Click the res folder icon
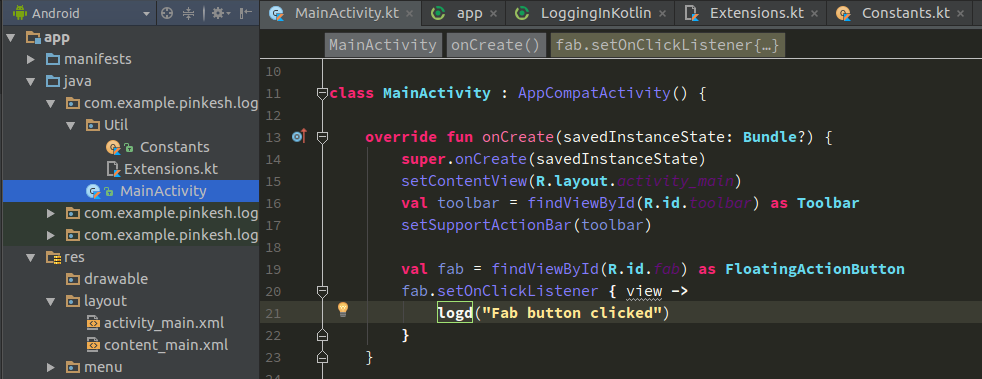Viewport: 982px width, 379px height. pos(53,257)
